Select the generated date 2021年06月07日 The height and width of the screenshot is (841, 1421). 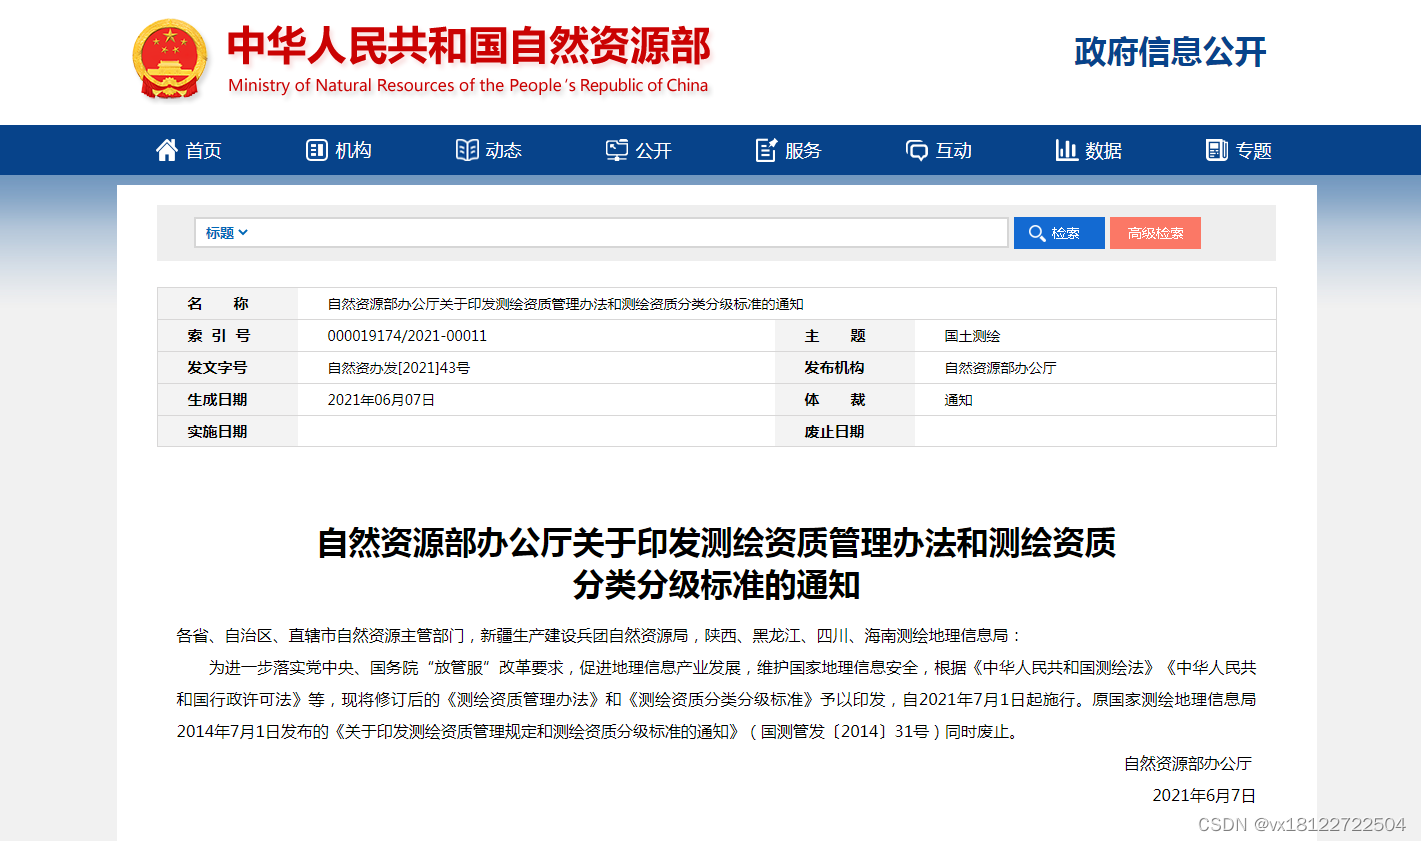[381, 400]
